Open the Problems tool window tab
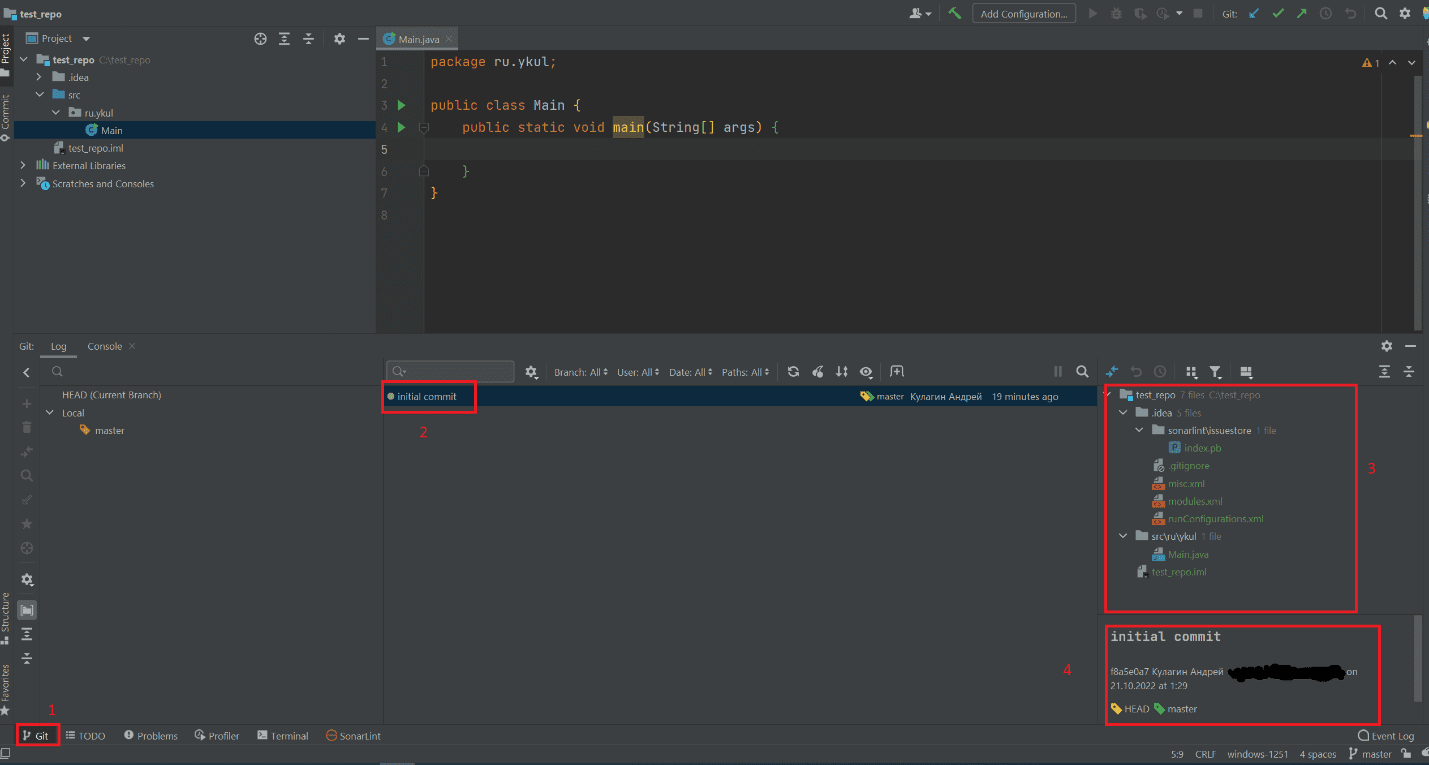 click(x=151, y=736)
